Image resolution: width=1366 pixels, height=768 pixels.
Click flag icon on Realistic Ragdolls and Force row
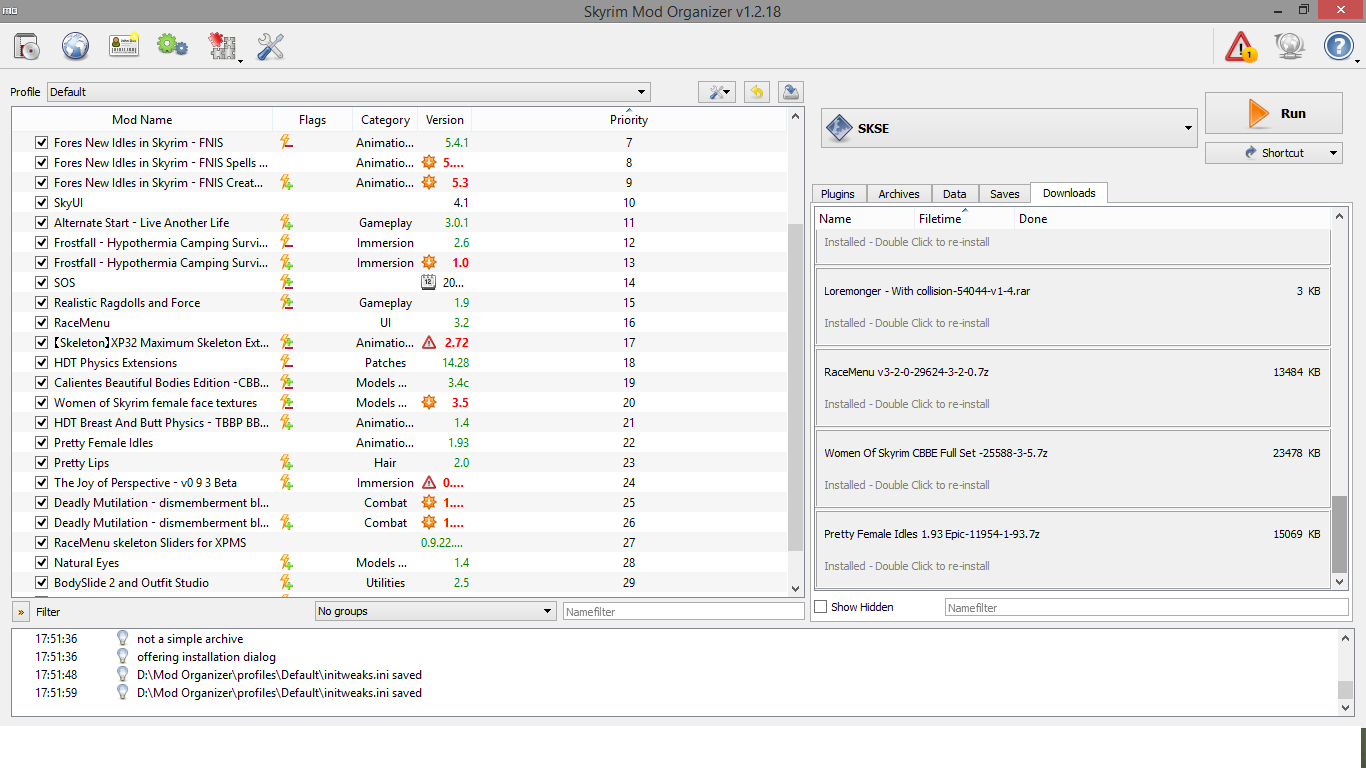286,303
